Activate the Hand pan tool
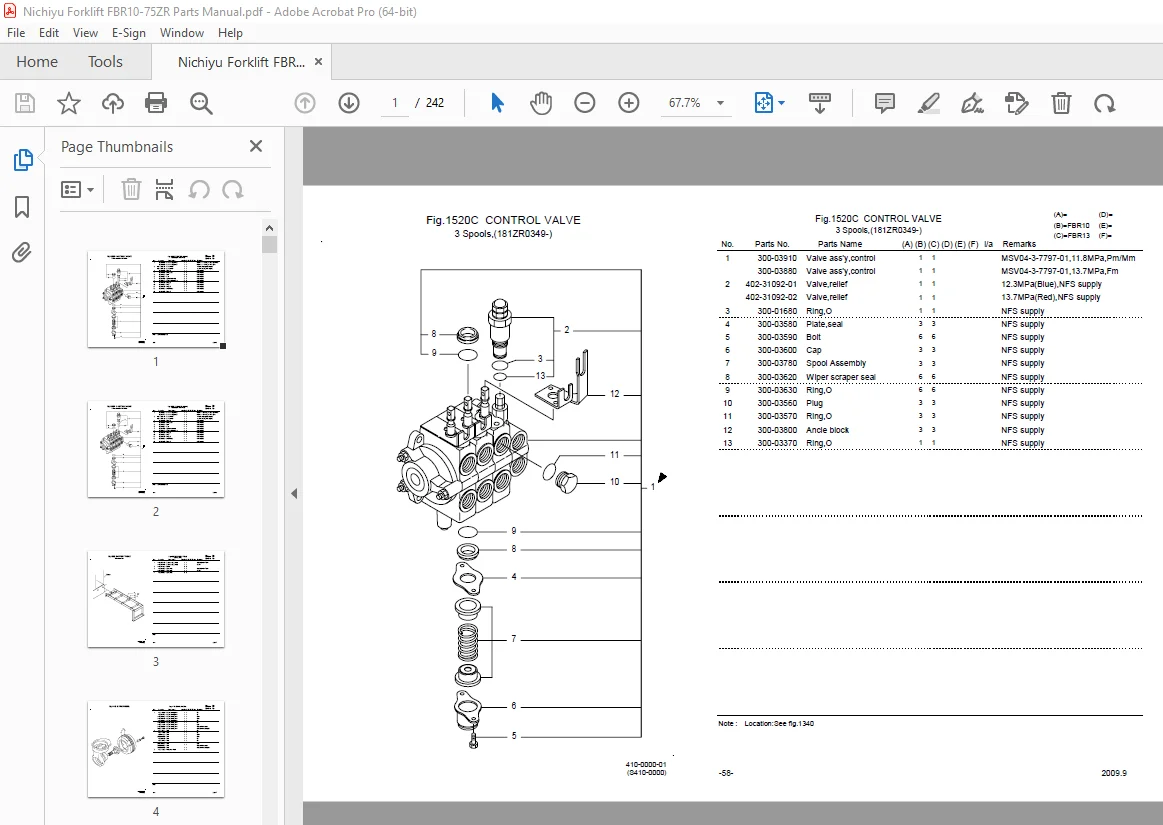Image resolution: width=1163 pixels, height=825 pixels. pos(541,103)
